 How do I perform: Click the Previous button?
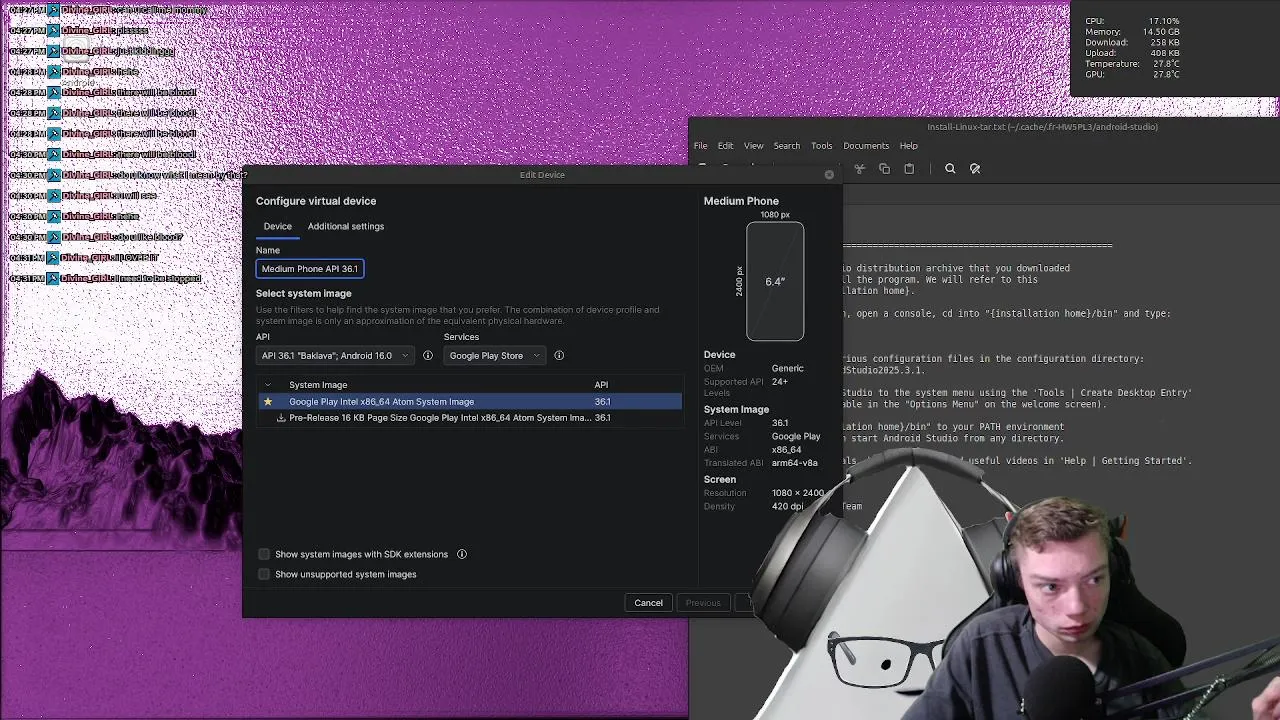click(703, 603)
